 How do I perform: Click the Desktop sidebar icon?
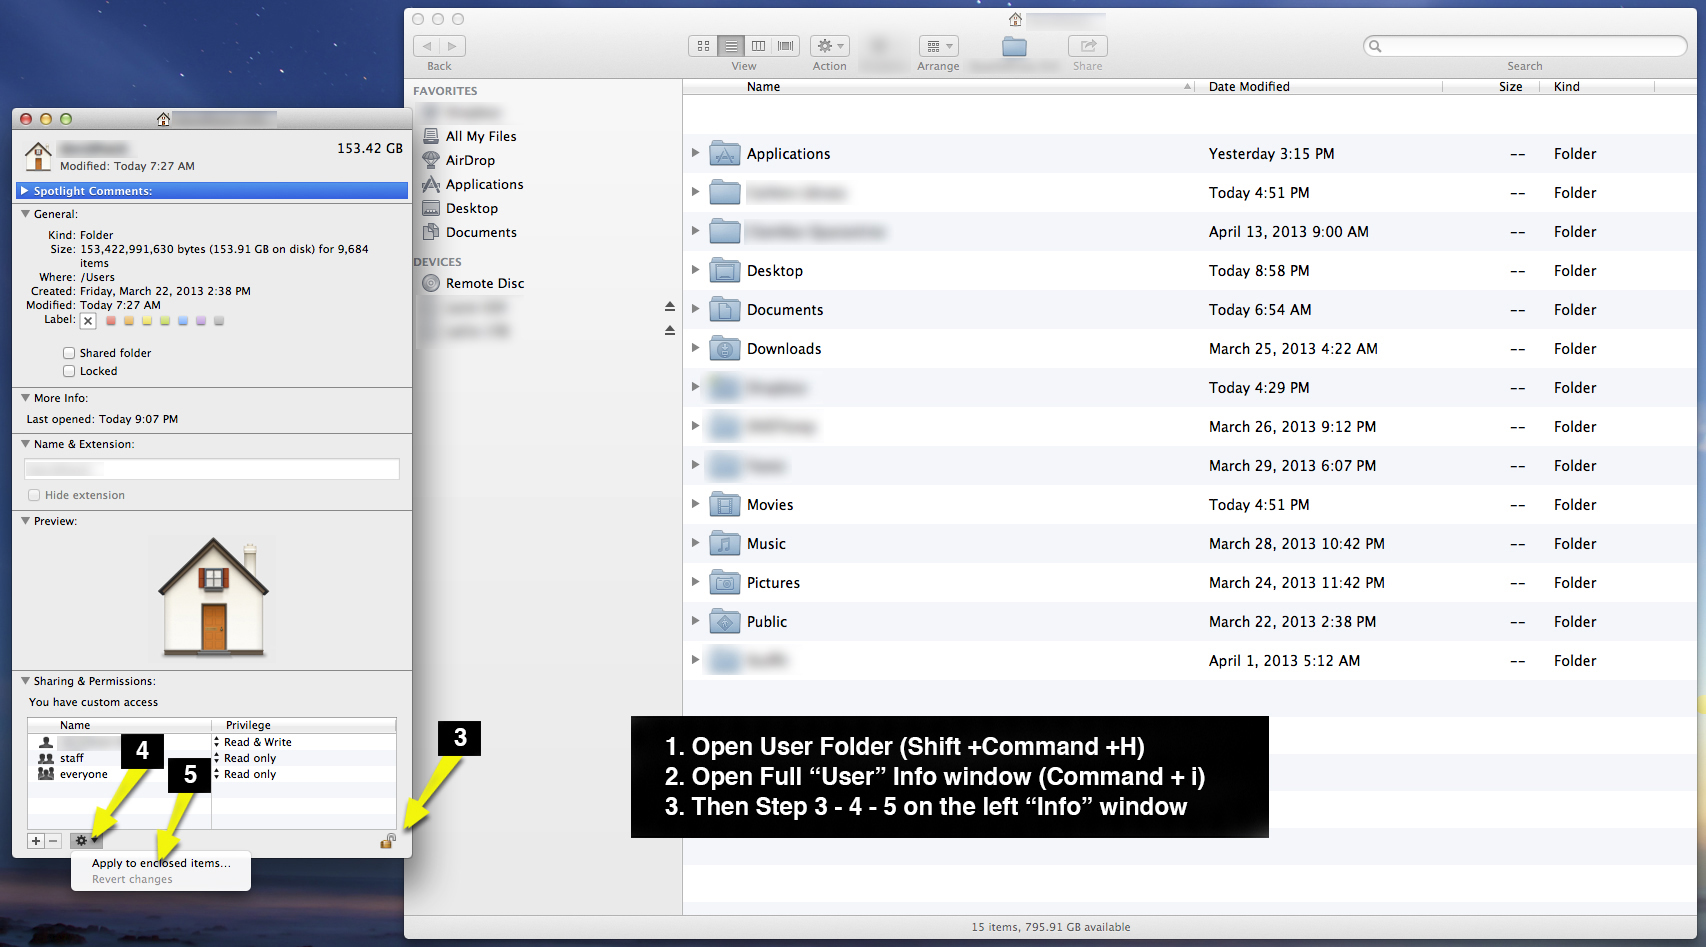(431, 208)
